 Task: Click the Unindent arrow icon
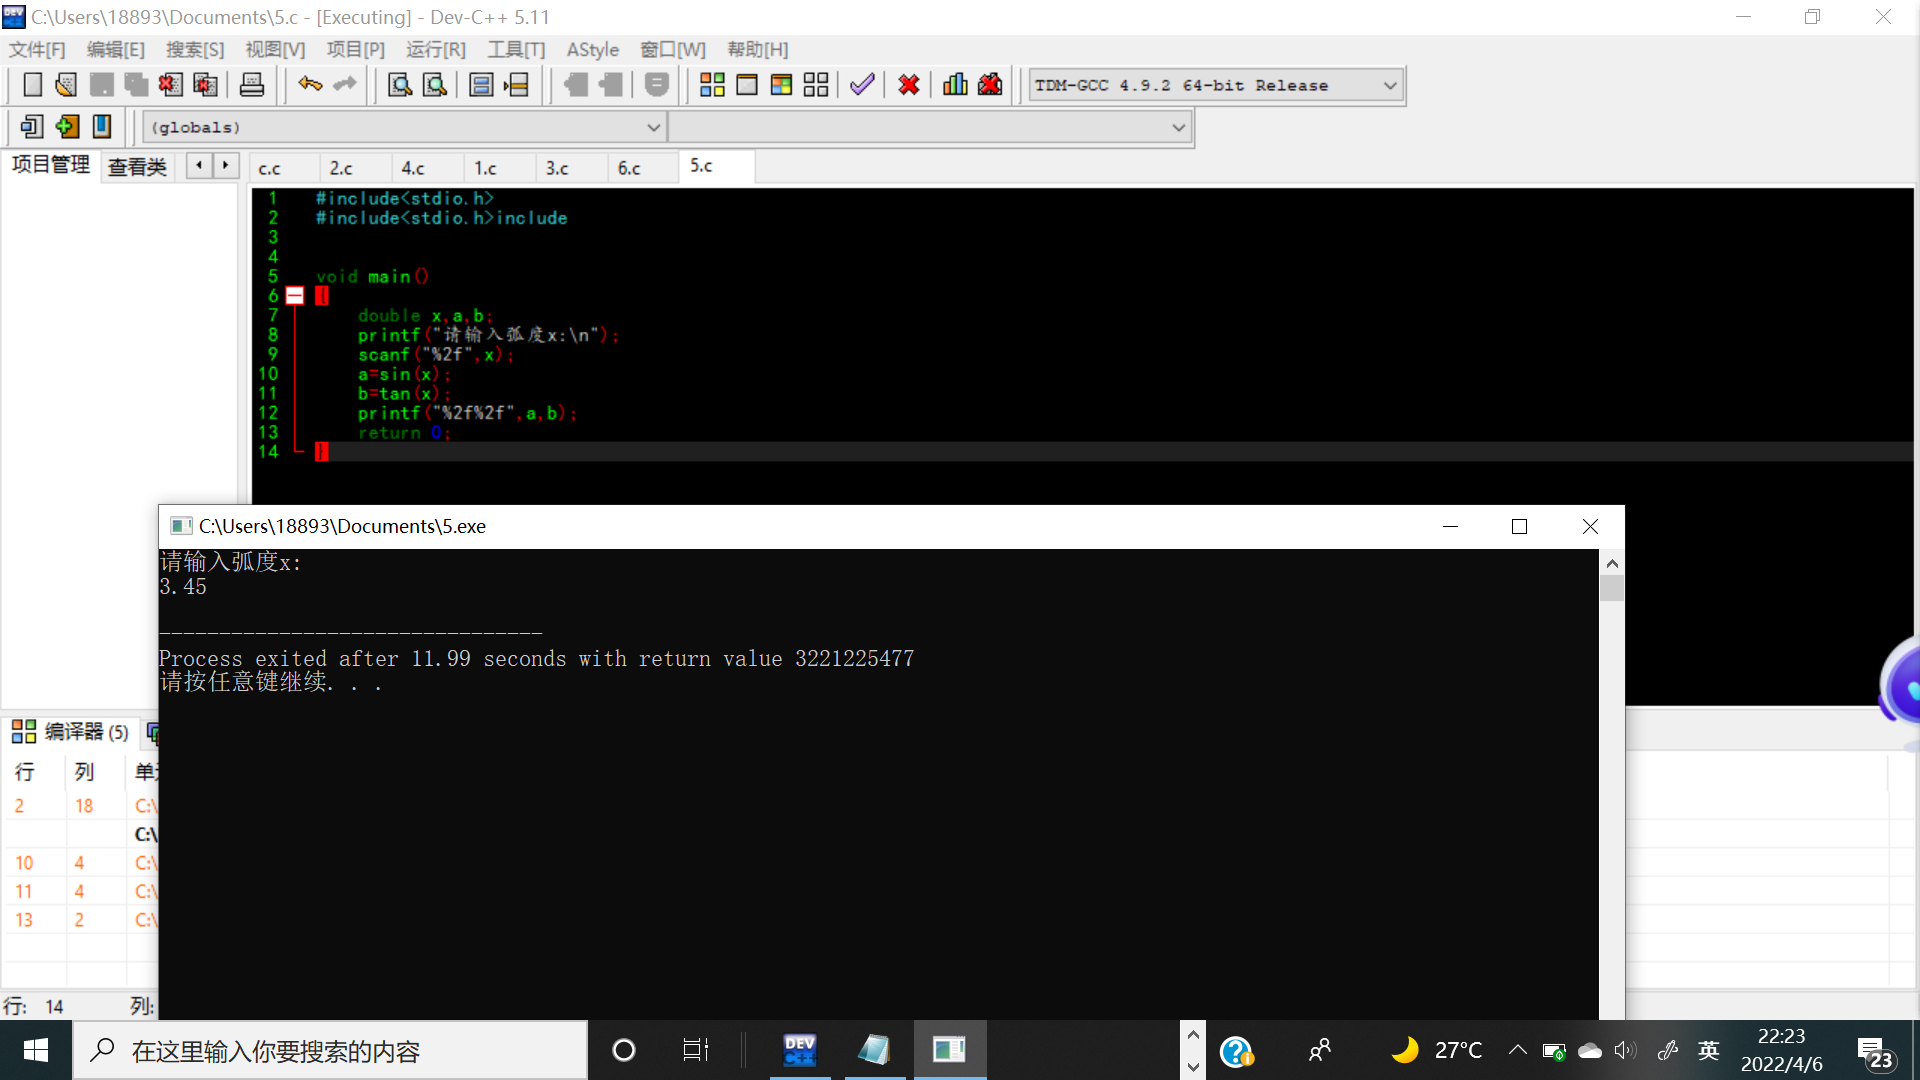click(x=611, y=85)
